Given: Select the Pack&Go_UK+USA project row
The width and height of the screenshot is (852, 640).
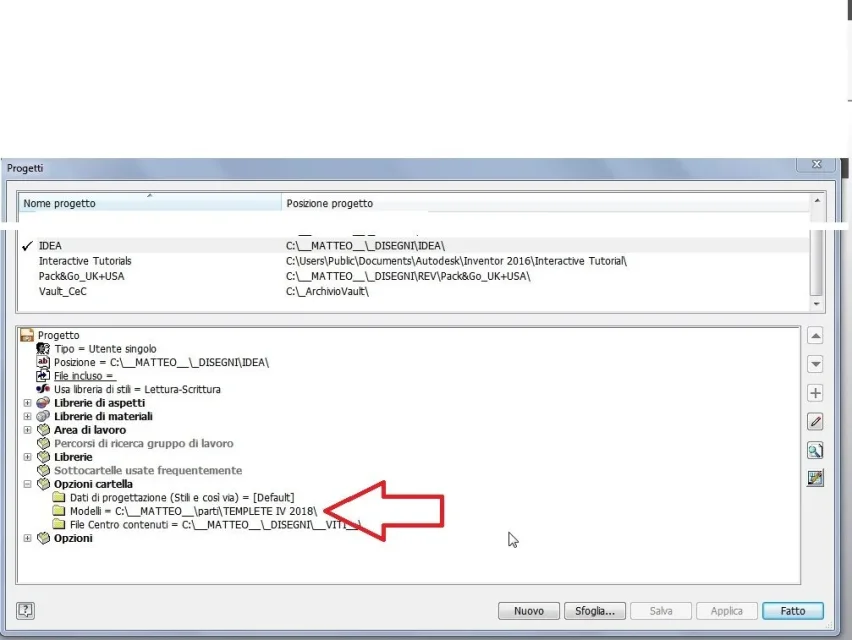Looking at the screenshot, I should tap(414, 276).
